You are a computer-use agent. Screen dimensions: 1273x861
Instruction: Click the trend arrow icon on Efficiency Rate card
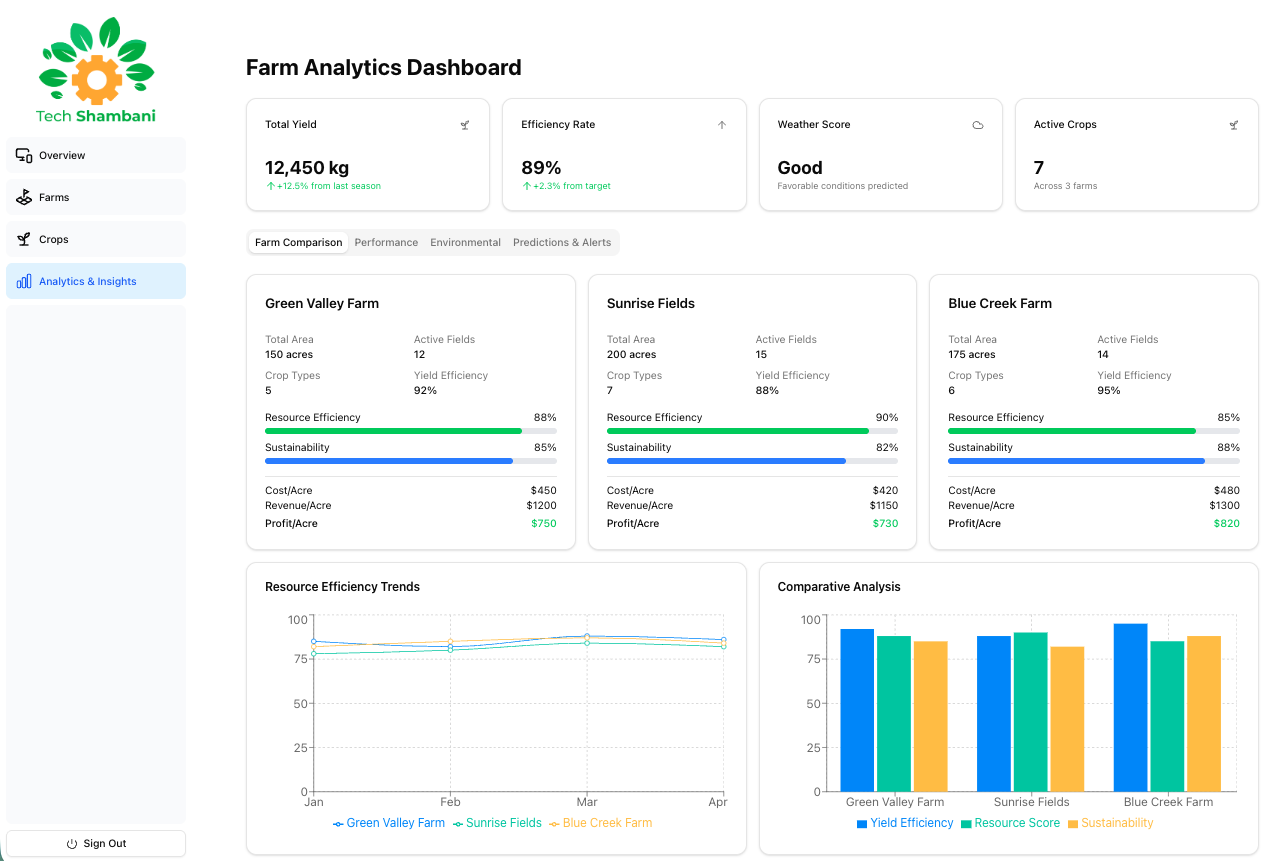(721, 125)
